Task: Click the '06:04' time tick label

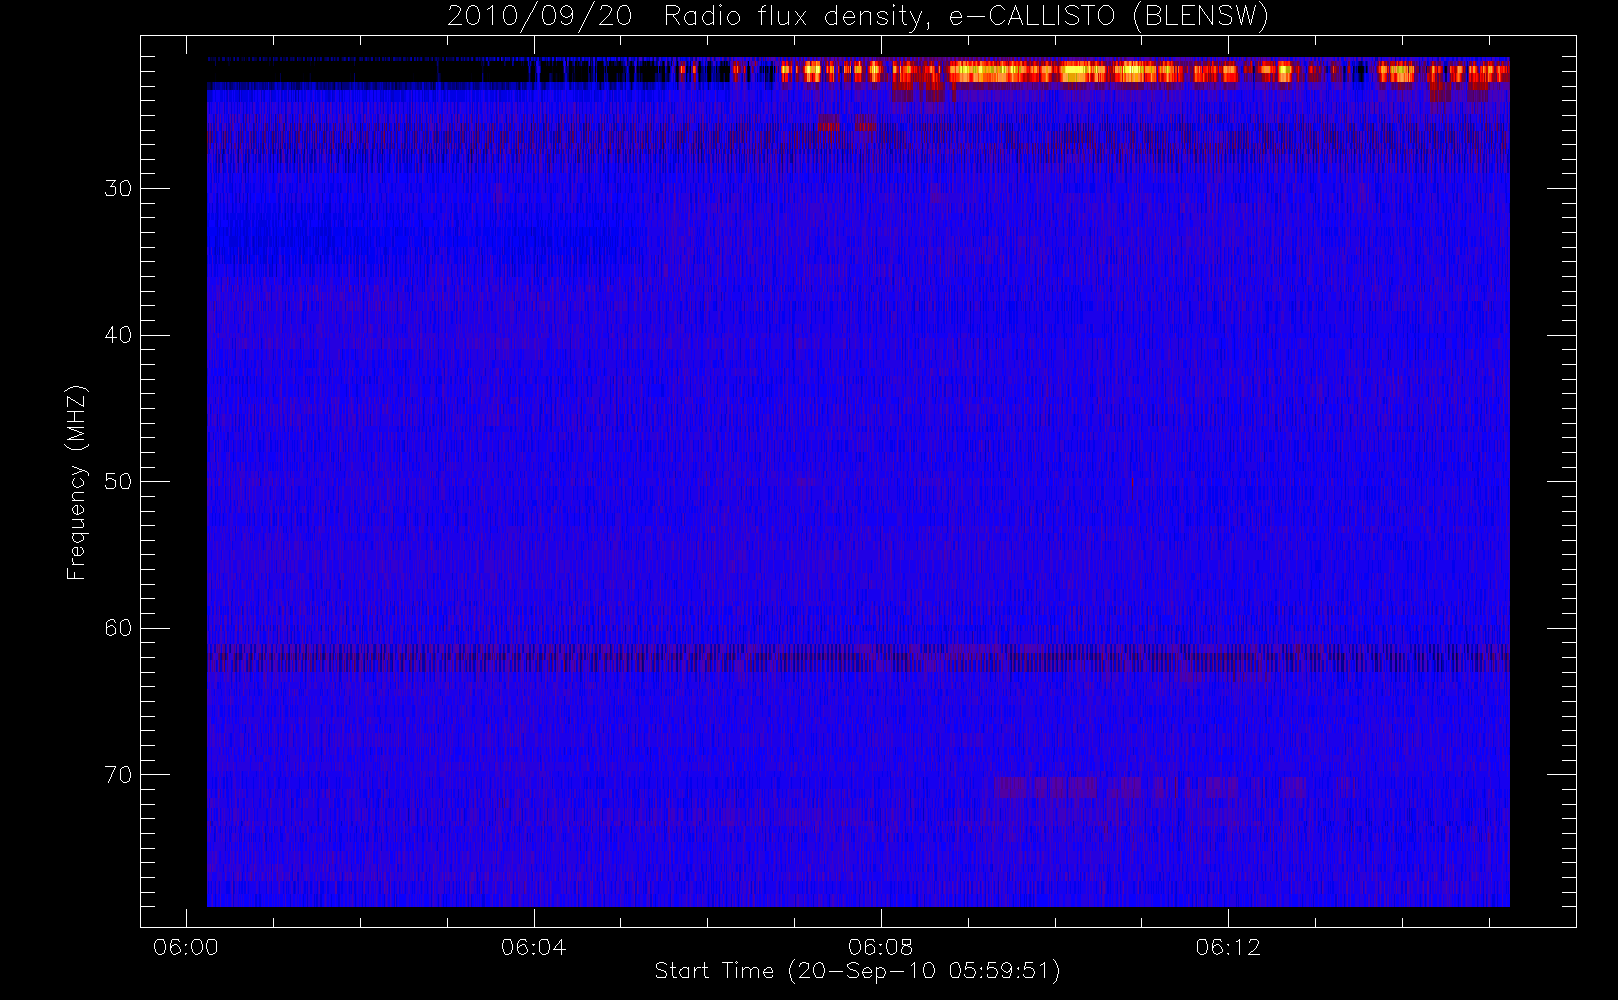Action: [533, 946]
